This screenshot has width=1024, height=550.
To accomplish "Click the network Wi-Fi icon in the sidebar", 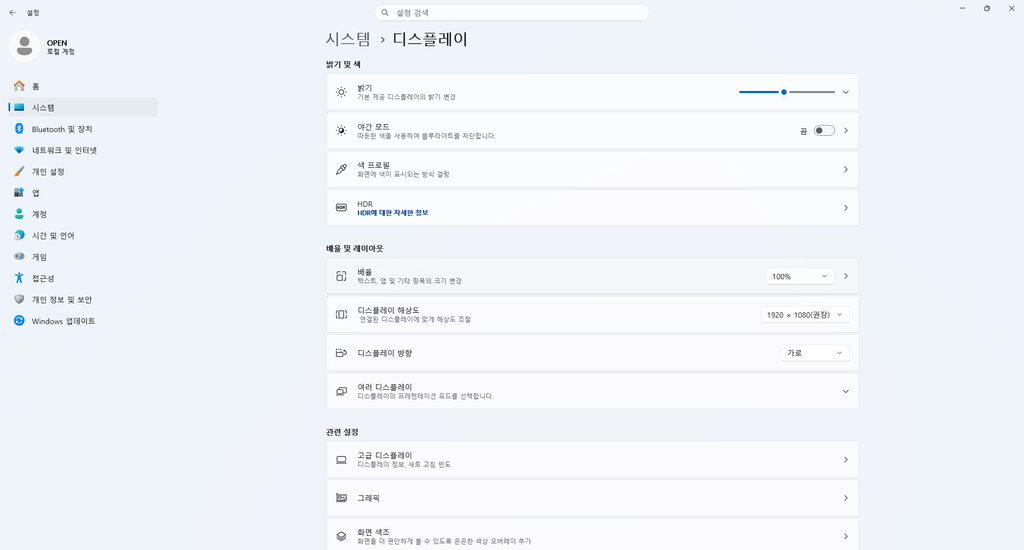I will (19, 150).
